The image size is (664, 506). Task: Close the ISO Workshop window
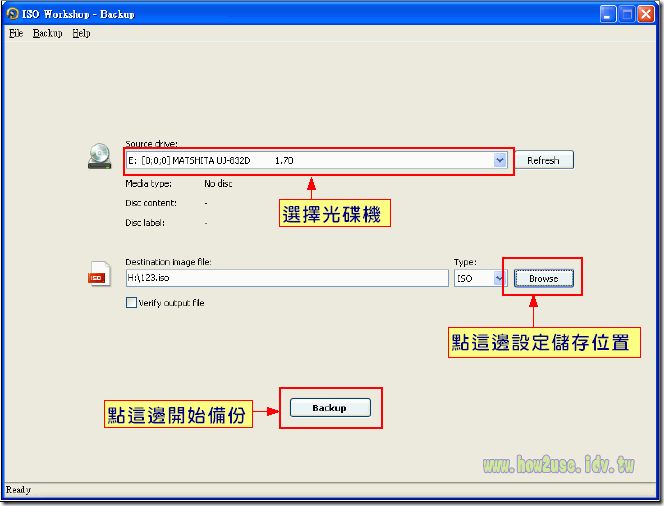tap(646, 14)
